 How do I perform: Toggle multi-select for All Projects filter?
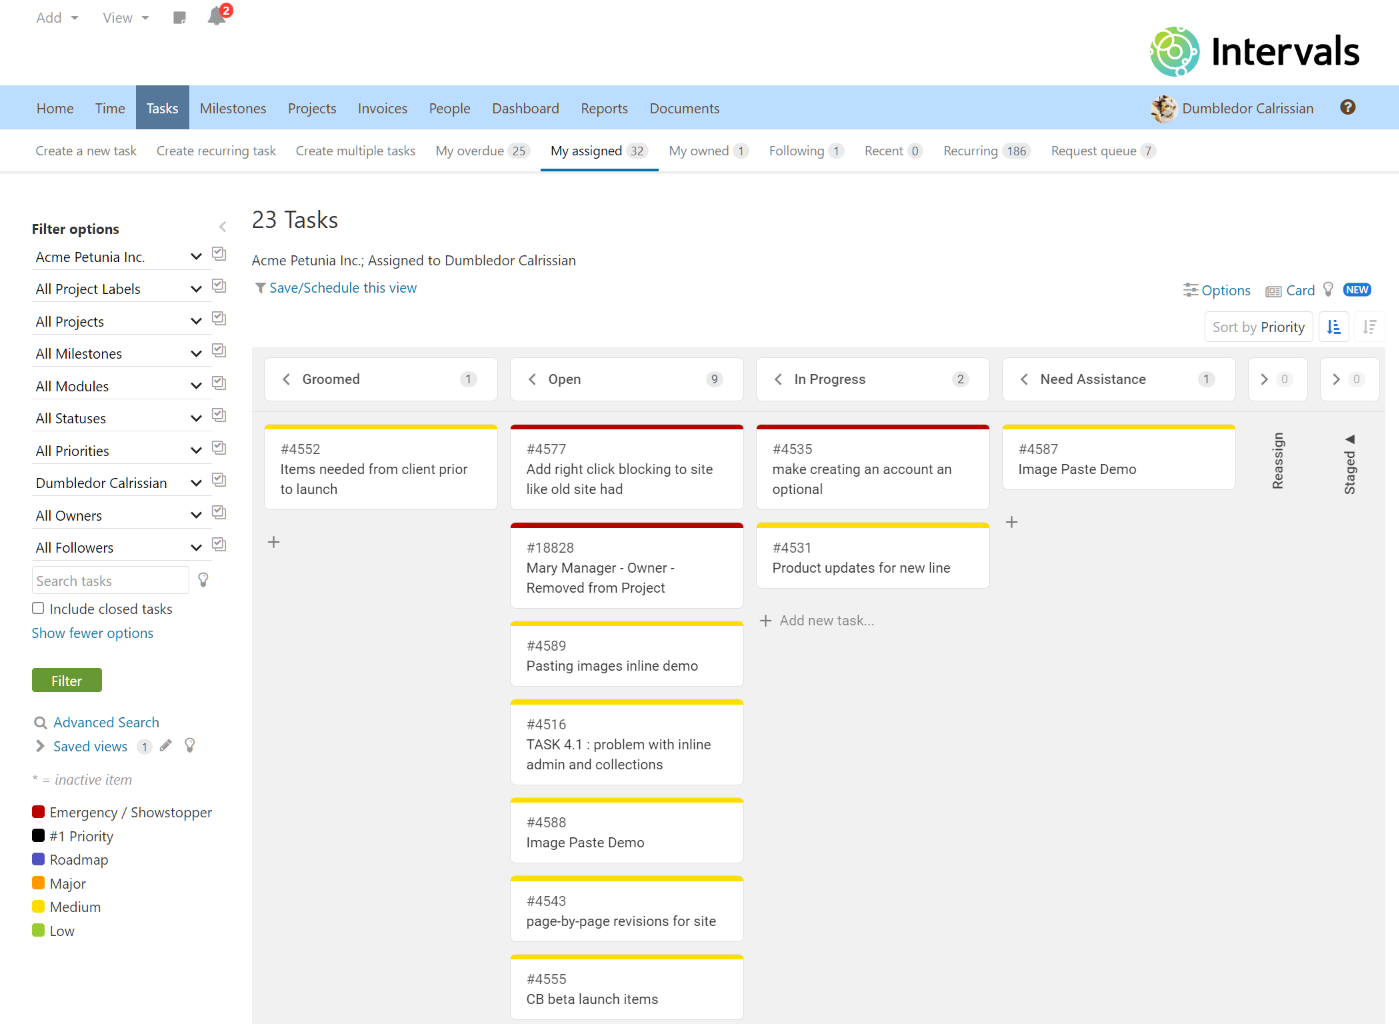pos(219,319)
